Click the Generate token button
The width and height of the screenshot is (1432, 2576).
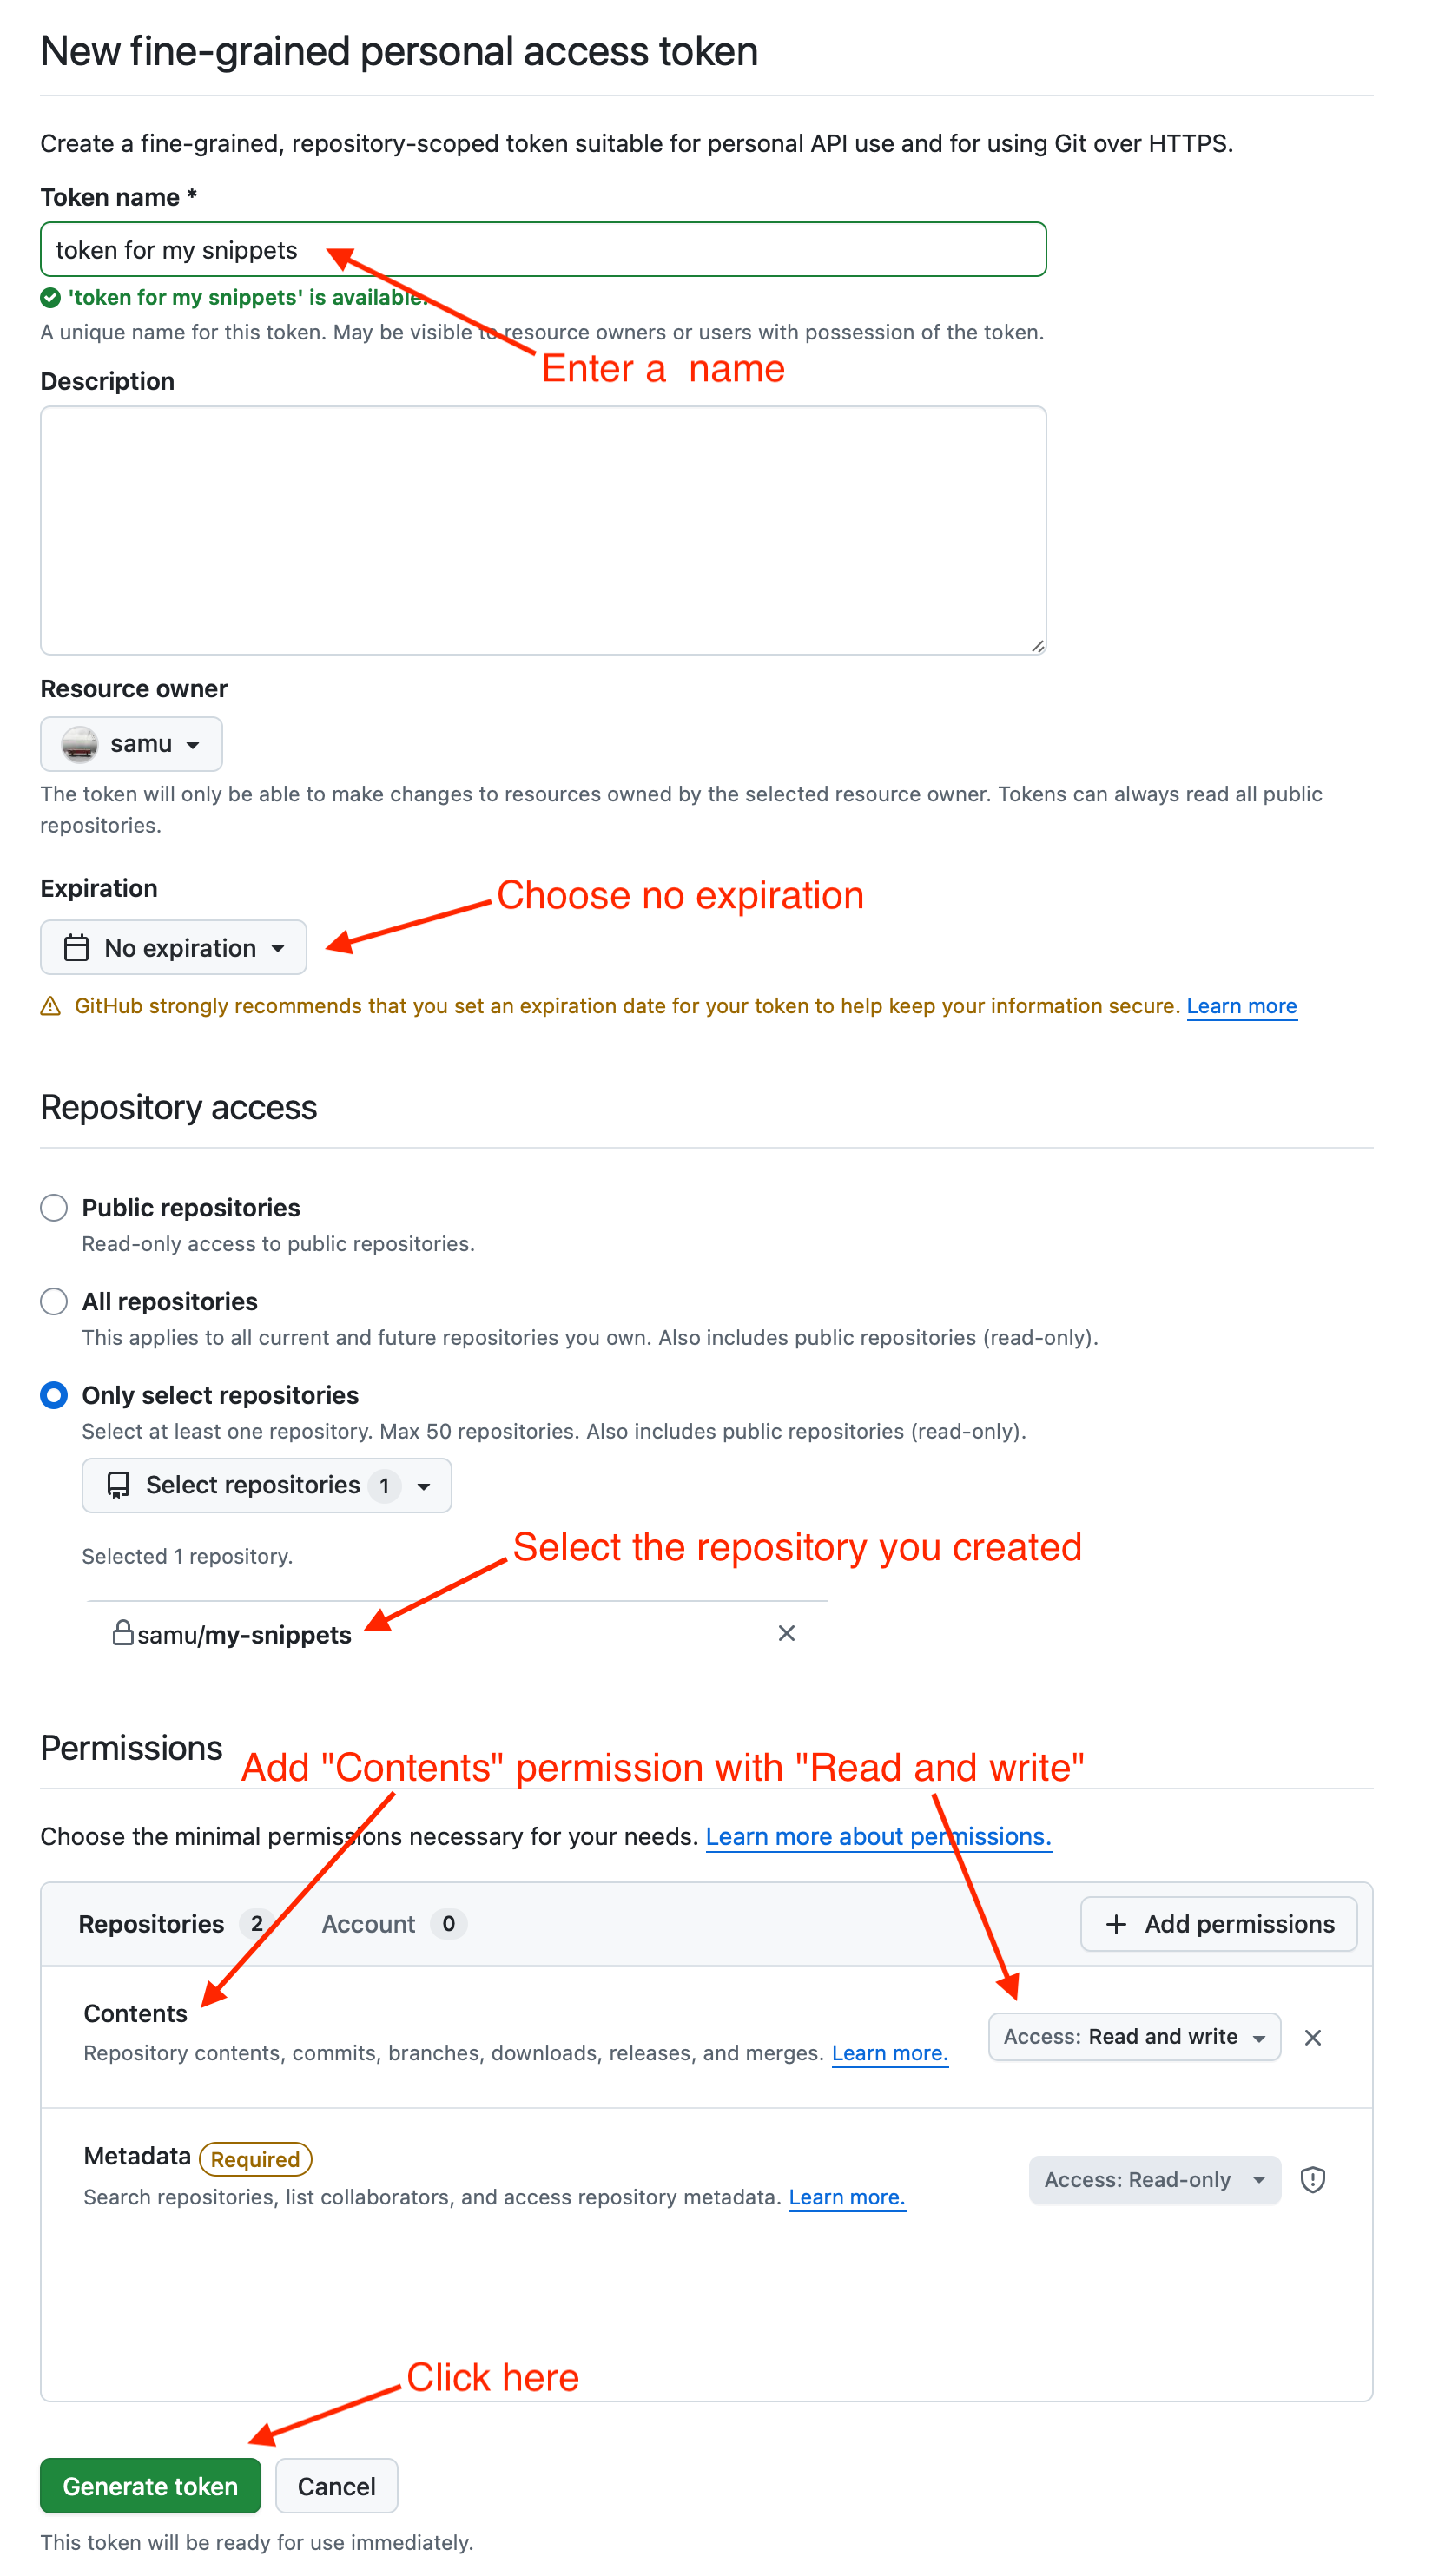click(150, 2486)
